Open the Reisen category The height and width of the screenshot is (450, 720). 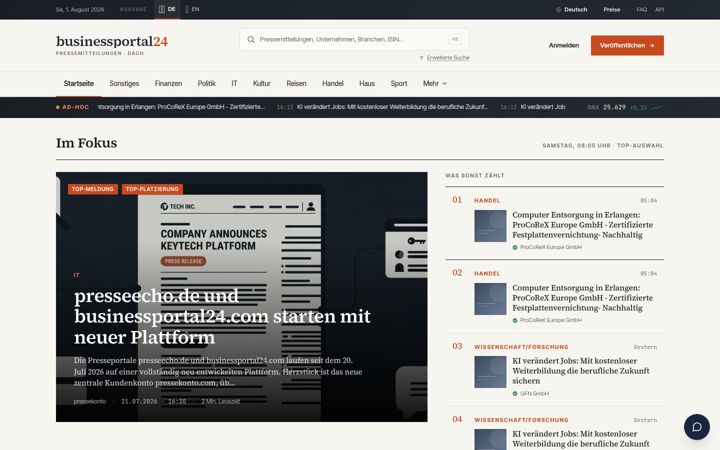coord(296,84)
